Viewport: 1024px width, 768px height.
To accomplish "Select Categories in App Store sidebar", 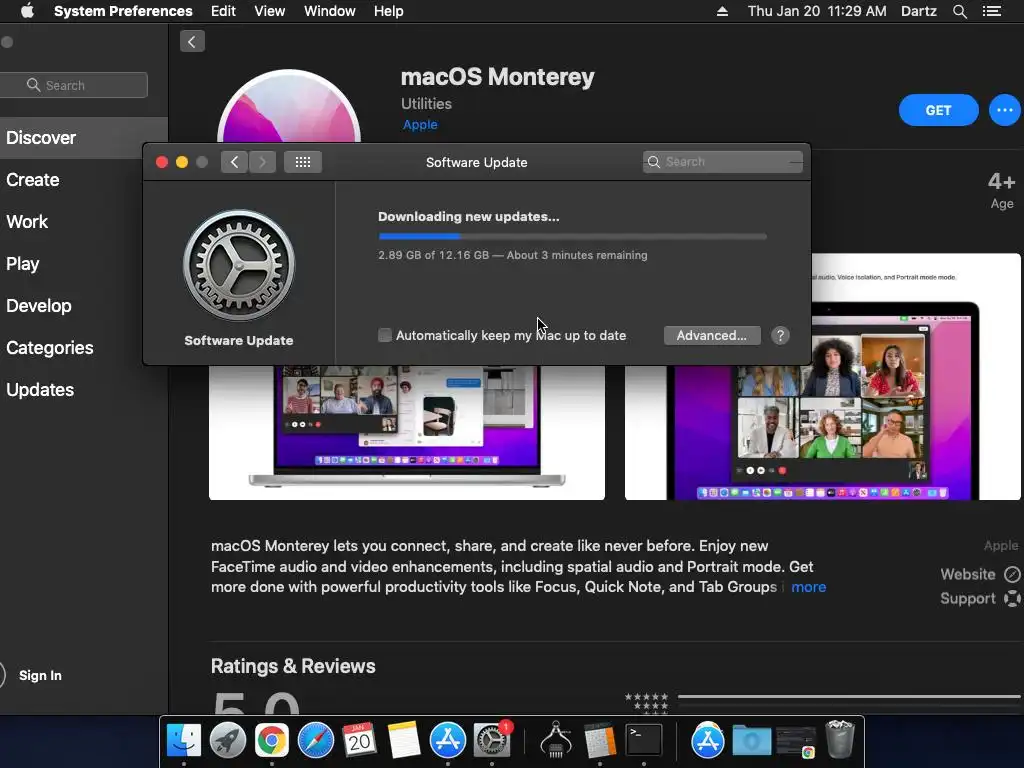I will coord(84,348).
